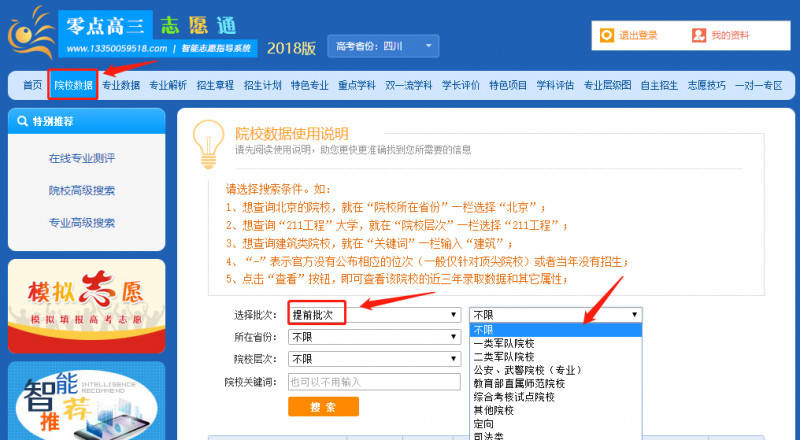This screenshot has width=800, height=440.
Task: Select 综合考核试点院校 option
Action: pos(514,397)
